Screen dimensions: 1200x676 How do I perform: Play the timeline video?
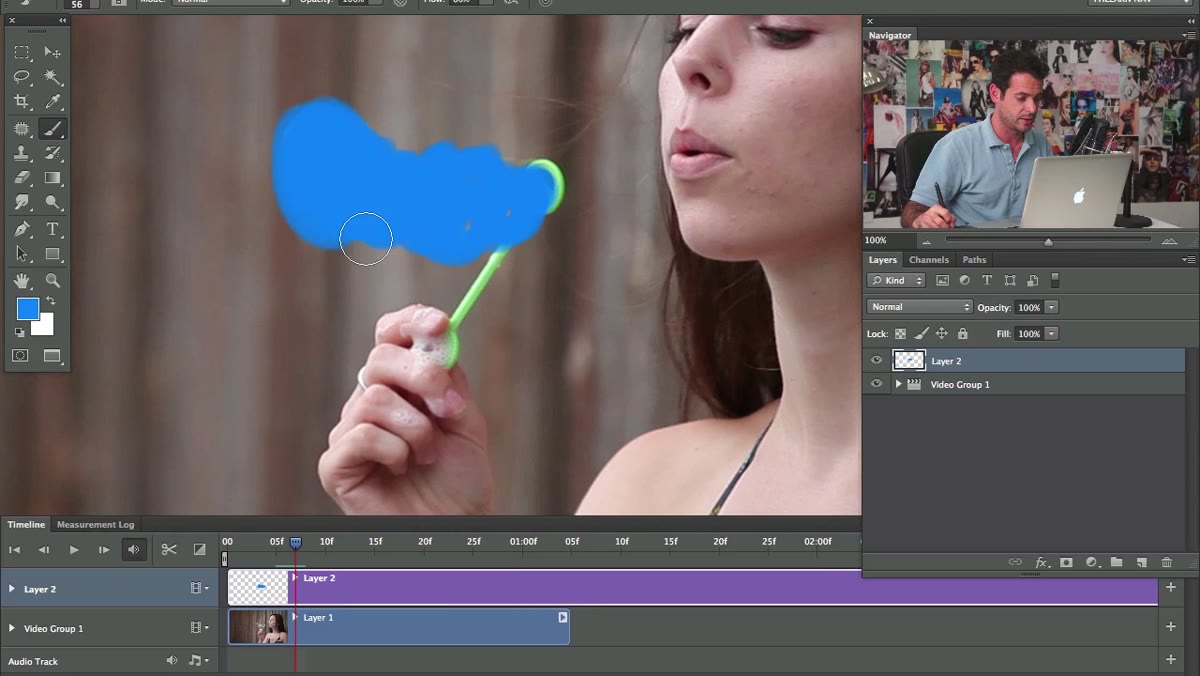74,549
